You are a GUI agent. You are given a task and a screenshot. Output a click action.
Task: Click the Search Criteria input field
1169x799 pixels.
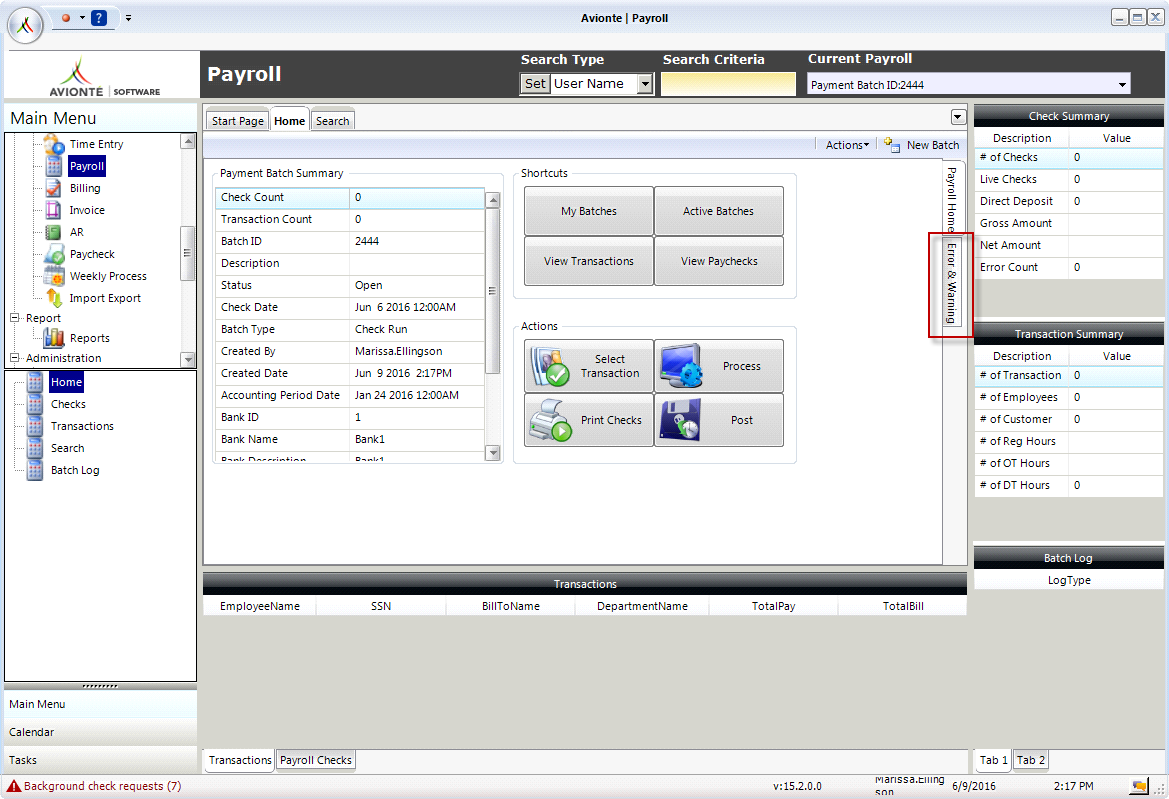(x=728, y=84)
